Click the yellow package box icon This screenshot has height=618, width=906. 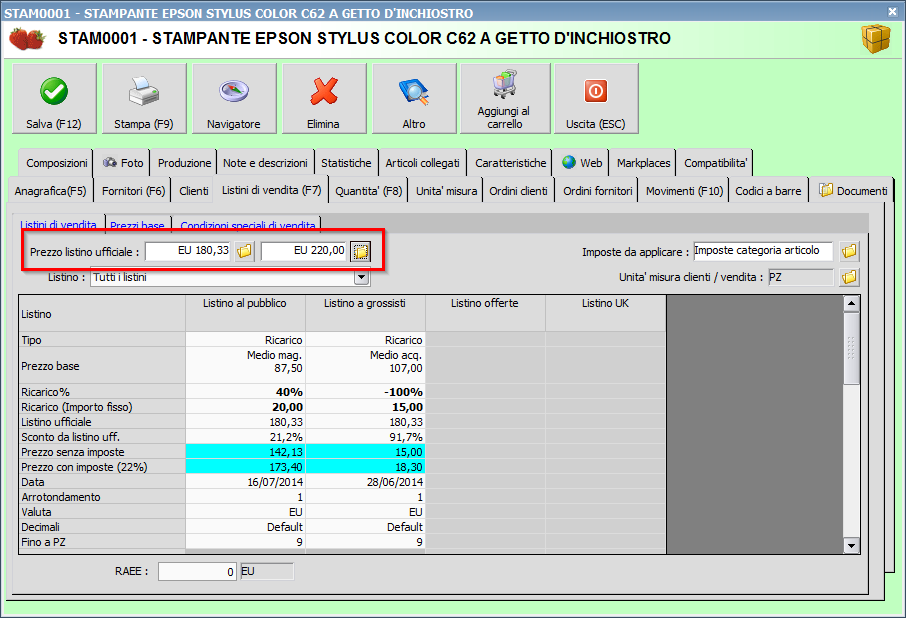pyautogui.click(x=876, y=39)
